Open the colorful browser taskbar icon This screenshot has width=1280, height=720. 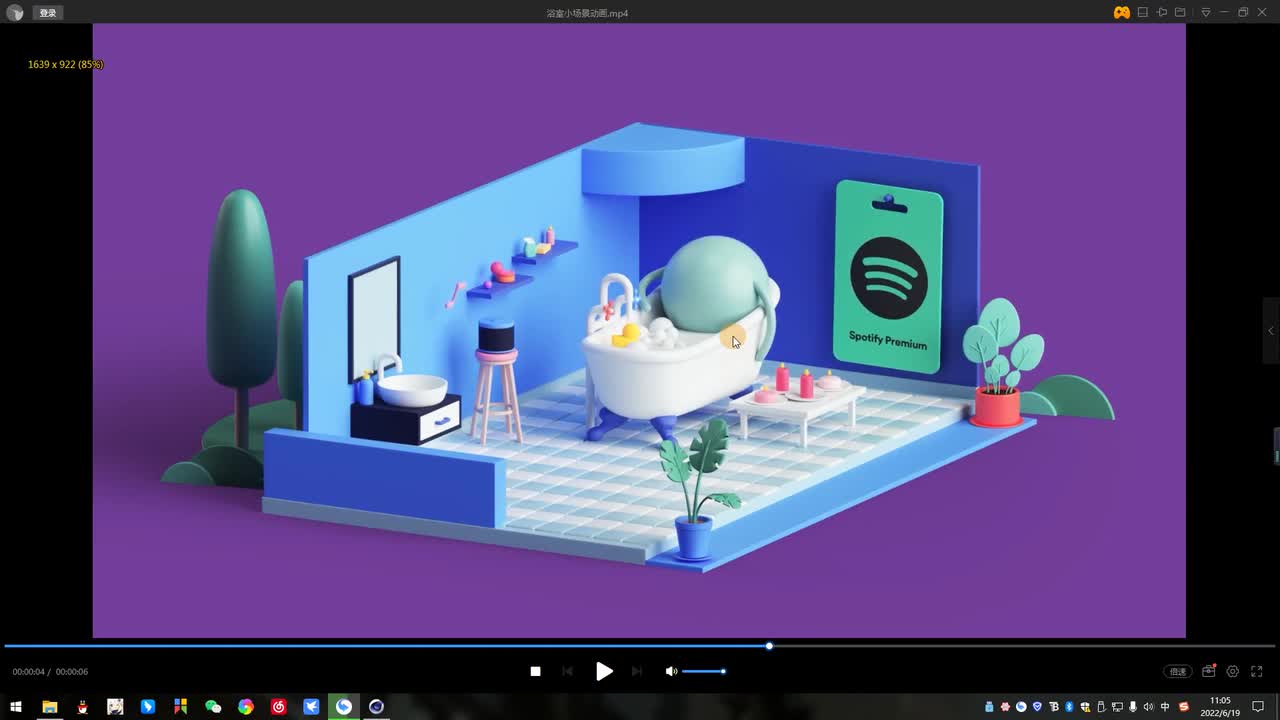tap(246, 707)
